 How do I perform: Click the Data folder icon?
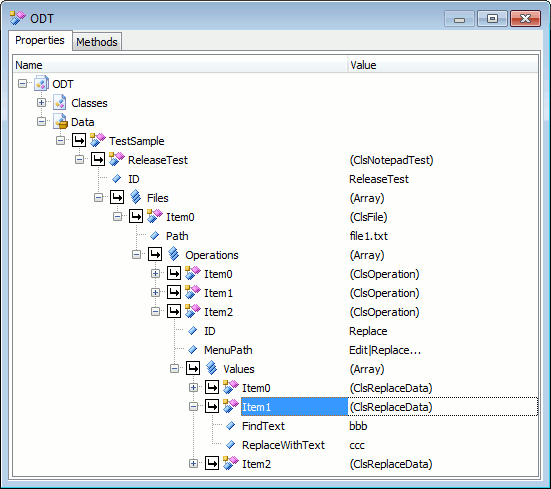point(60,122)
